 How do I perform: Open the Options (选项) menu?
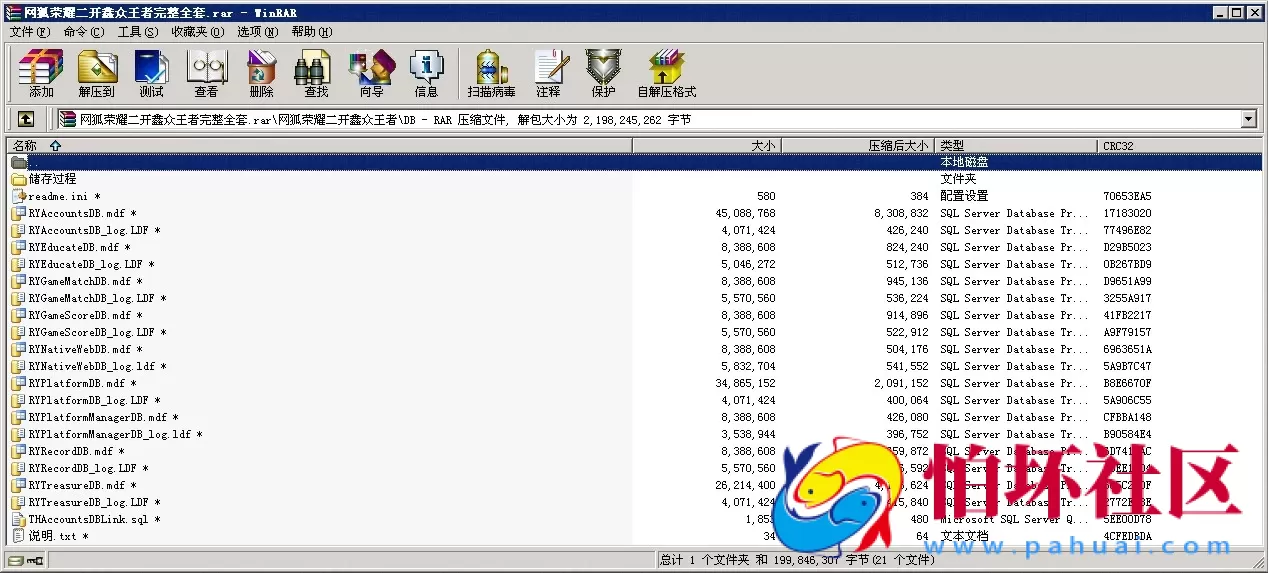point(258,32)
